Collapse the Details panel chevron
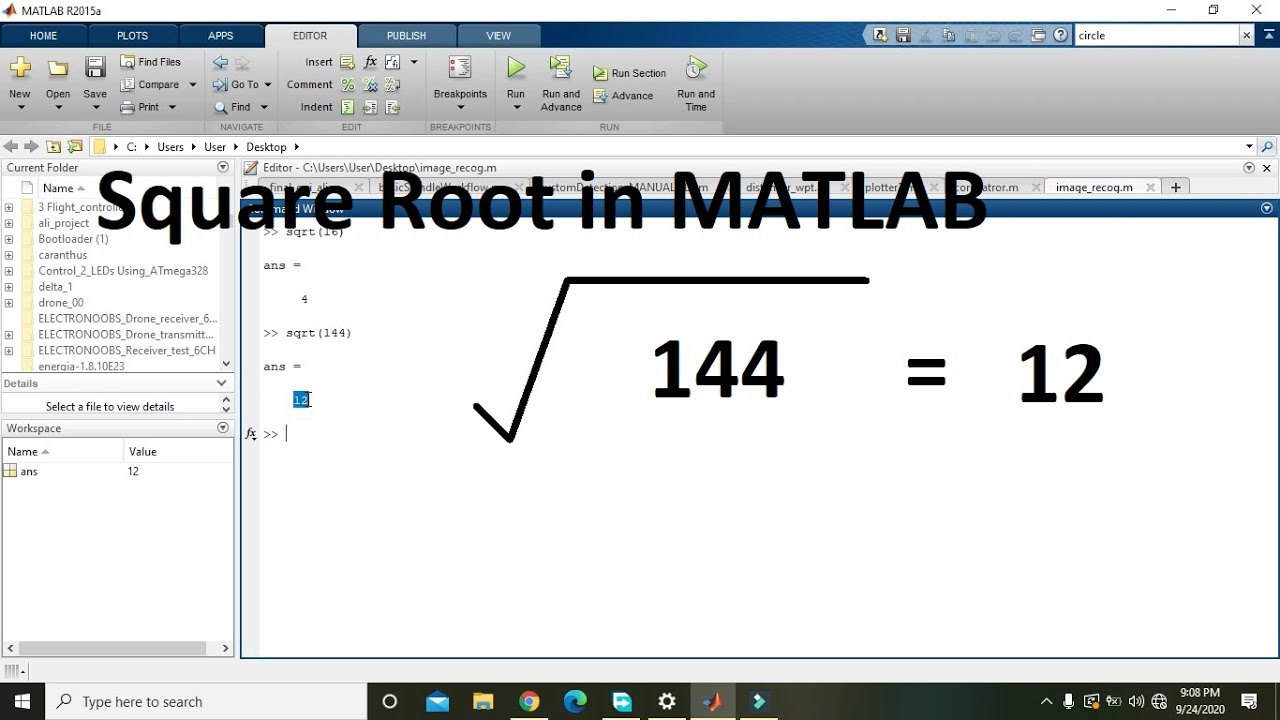The width and height of the screenshot is (1280, 720). pyautogui.click(x=222, y=383)
